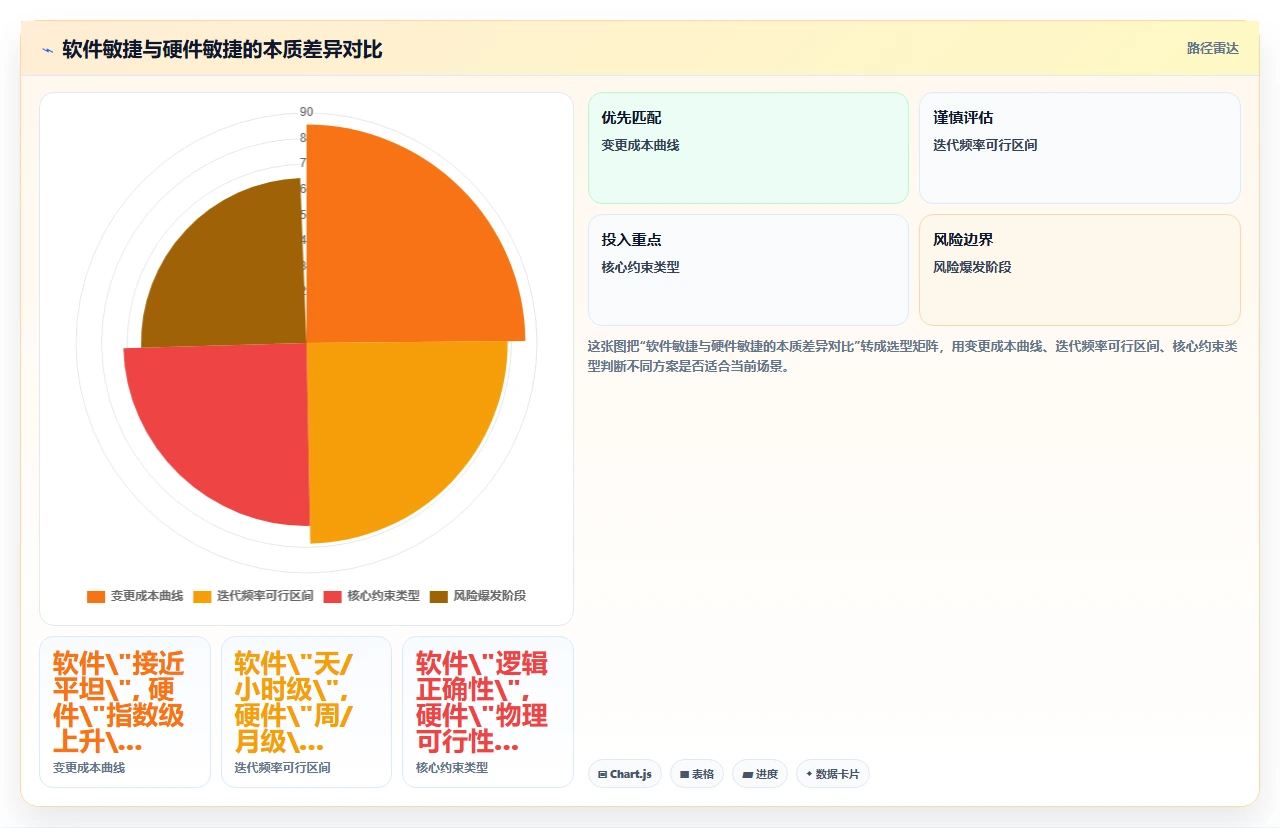Click the 软件"逻辑正确性" stat card headline

tap(482, 703)
